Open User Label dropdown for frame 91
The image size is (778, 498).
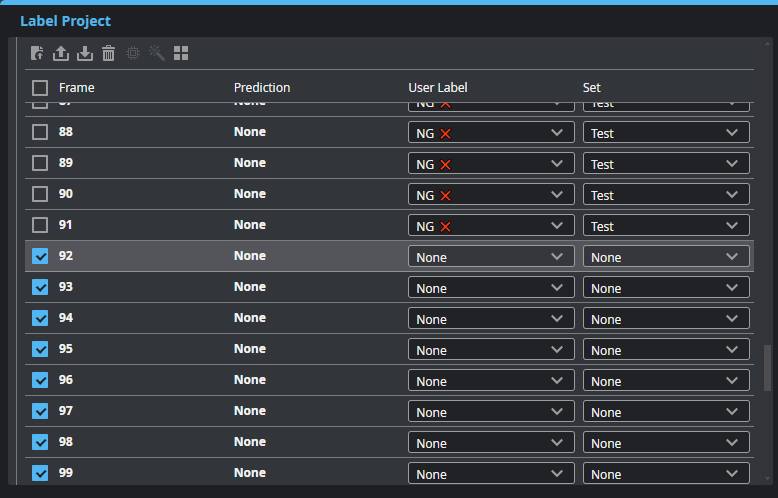pyautogui.click(x=491, y=226)
